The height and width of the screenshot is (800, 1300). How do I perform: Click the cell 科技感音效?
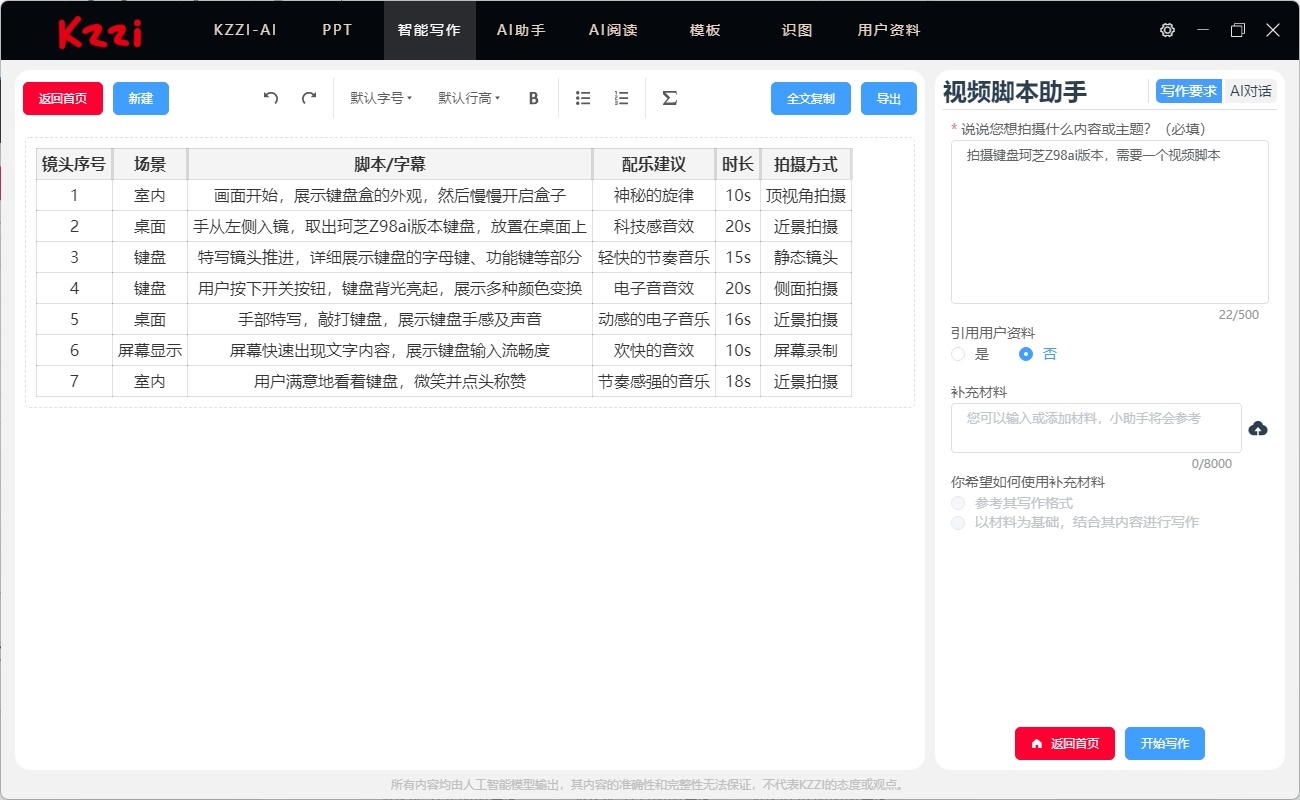pos(654,226)
